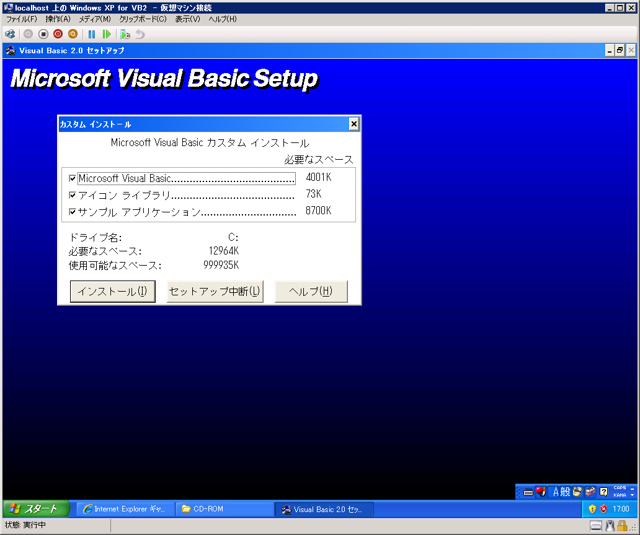This screenshot has height=535, width=640.
Task: Click the 17:00 tray clock
Action: coord(621,509)
